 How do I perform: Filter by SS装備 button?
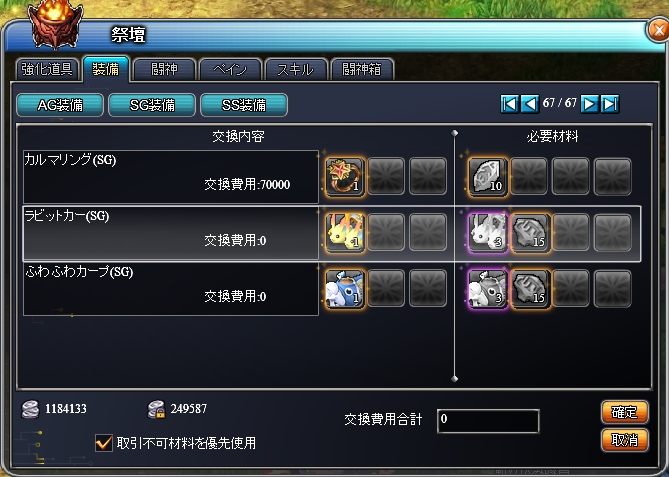244,105
